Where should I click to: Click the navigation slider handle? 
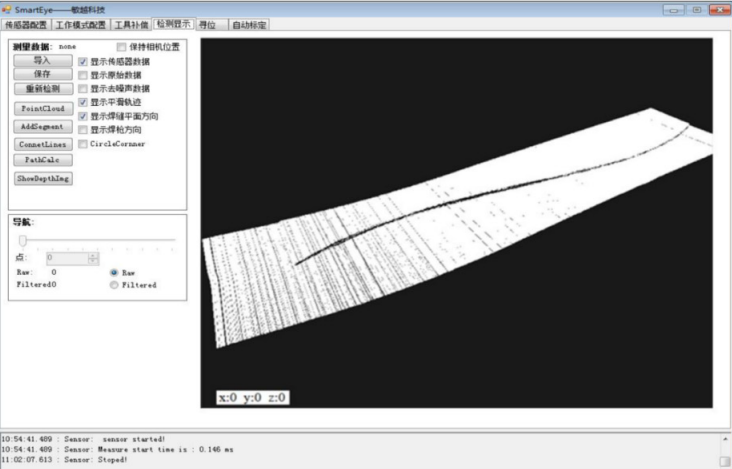[22, 240]
